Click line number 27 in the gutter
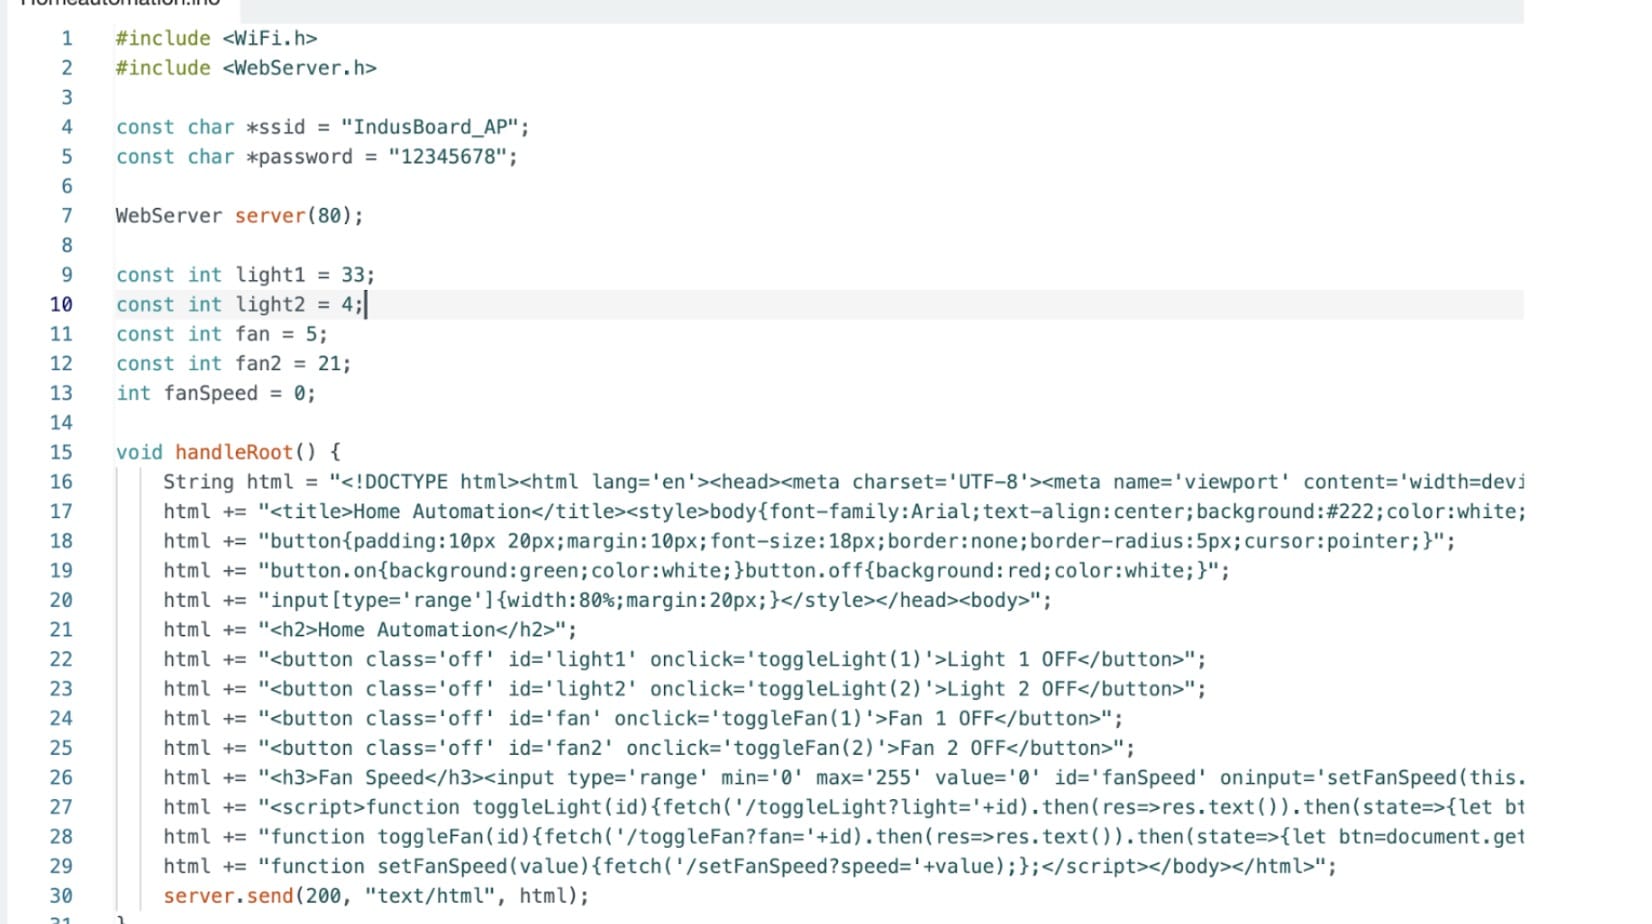Image resolution: width=1652 pixels, height=924 pixels. pyautogui.click(x=61, y=807)
